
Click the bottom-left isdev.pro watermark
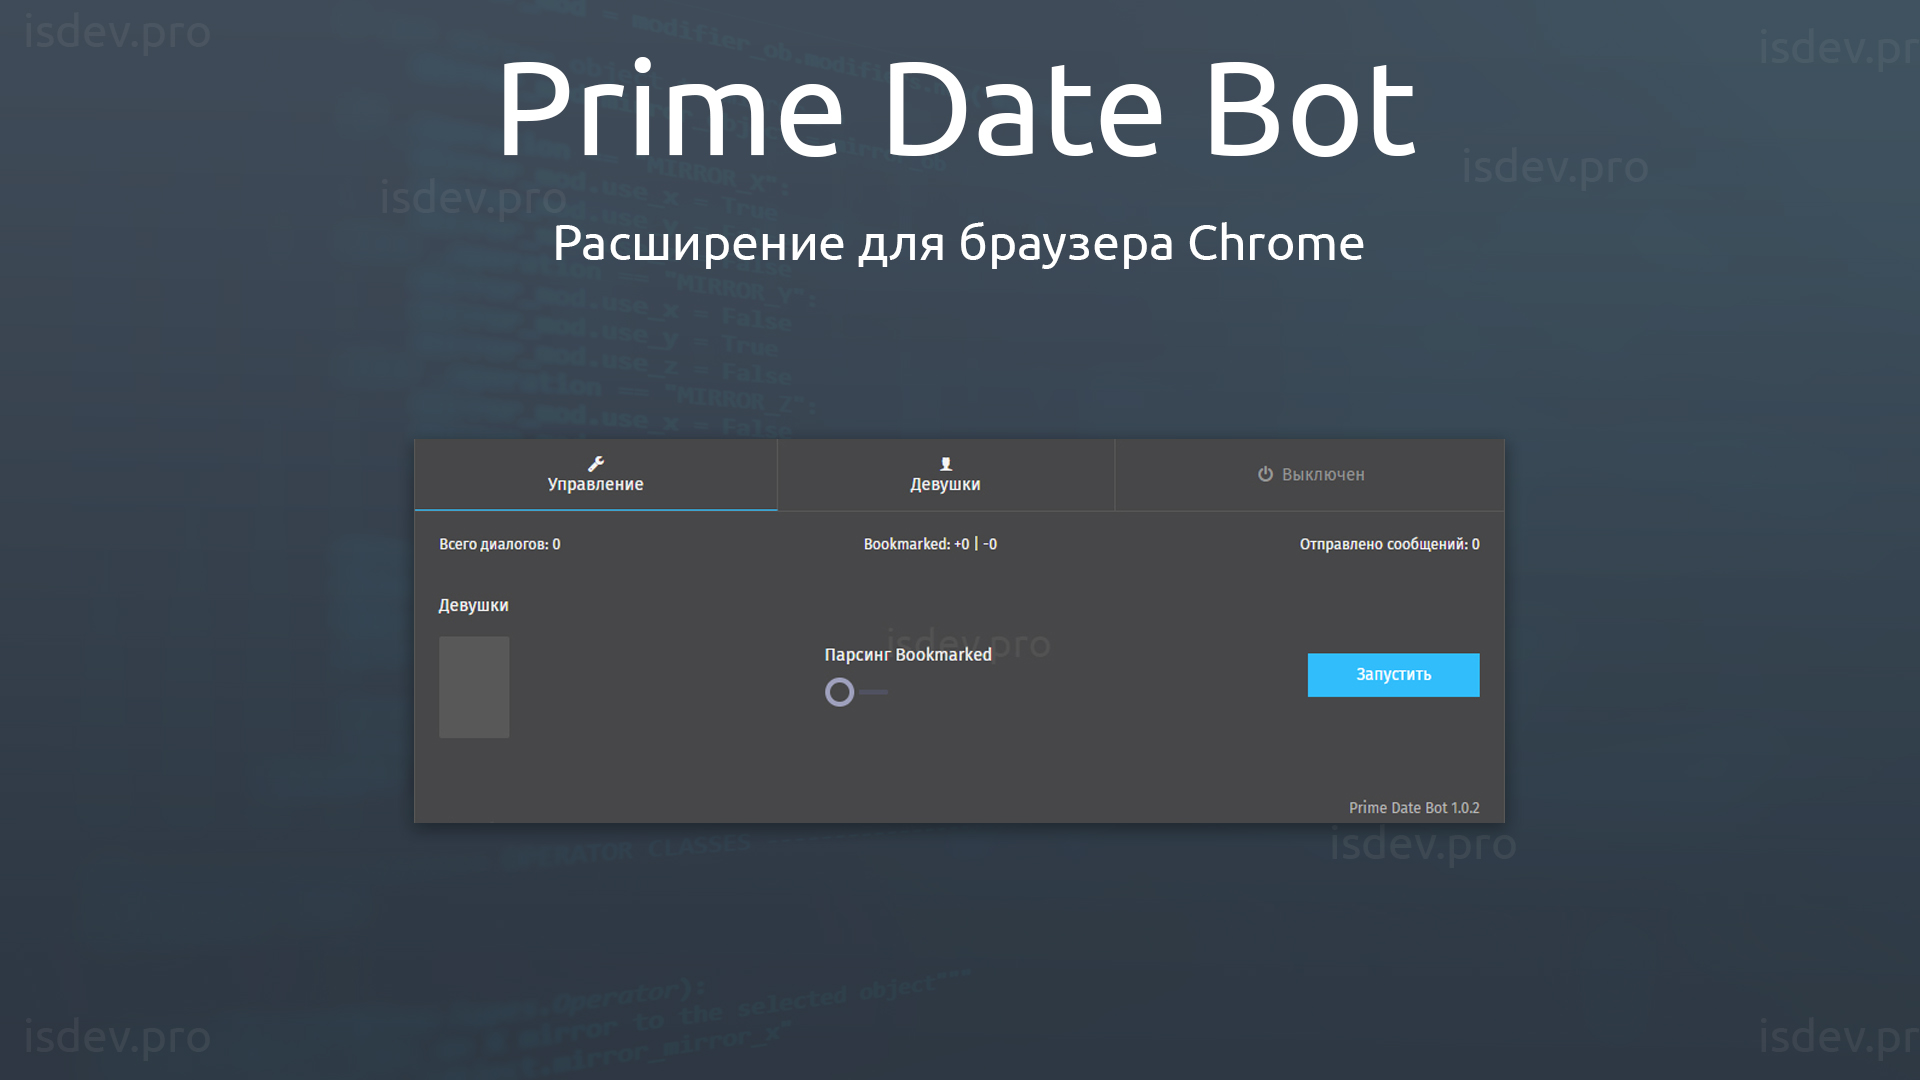(117, 1037)
